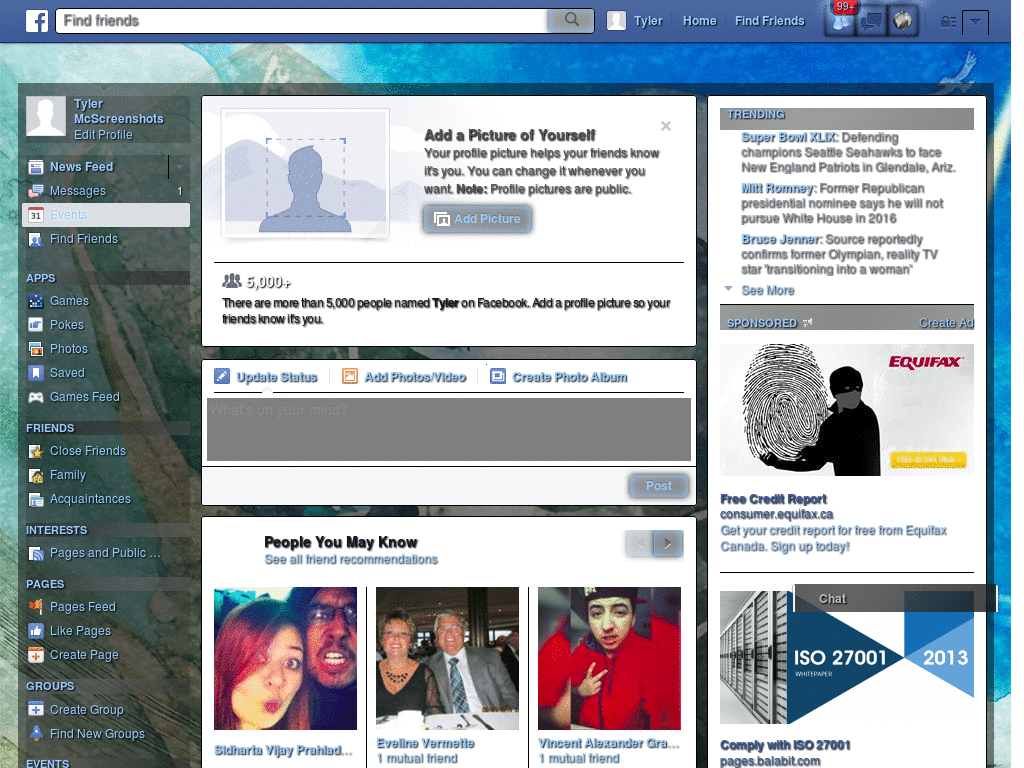Click the Pages and Public icon
The image size is (1024, 768).
[36, 554]
